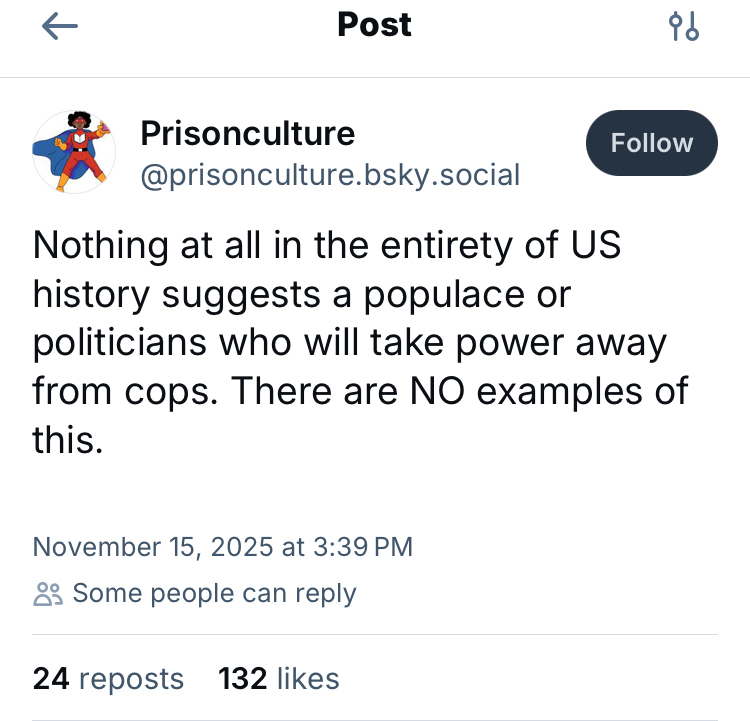Click the @prisonculture.bsky.social handle

[x=330, y=175]
